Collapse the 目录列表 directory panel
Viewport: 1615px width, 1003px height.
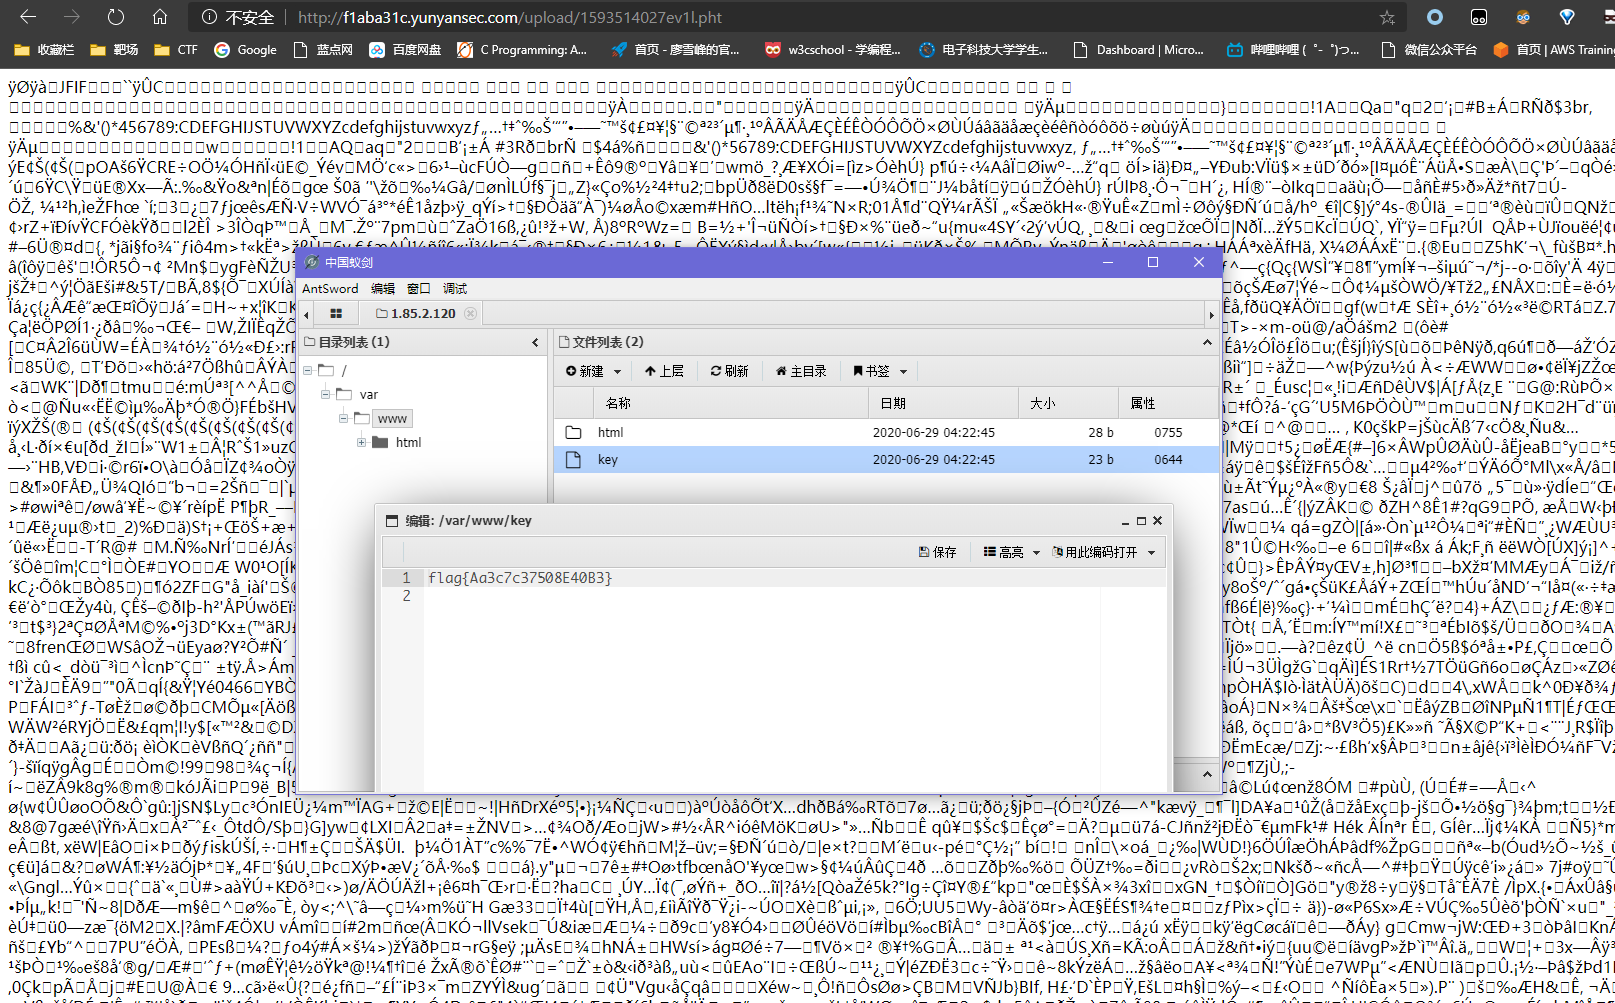tap(535, 342)
